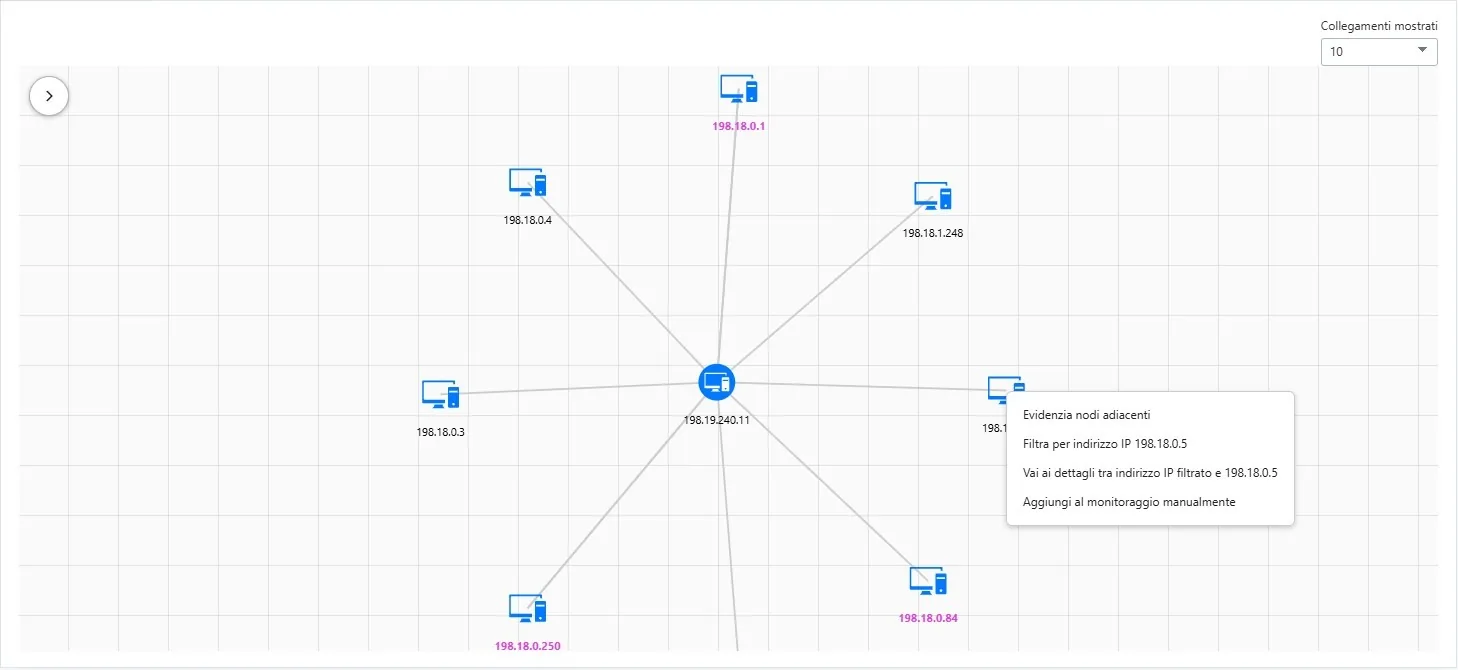Expand the side panel with the chevron button
This screenshot has height=670, width=1458.
[49, 96]
